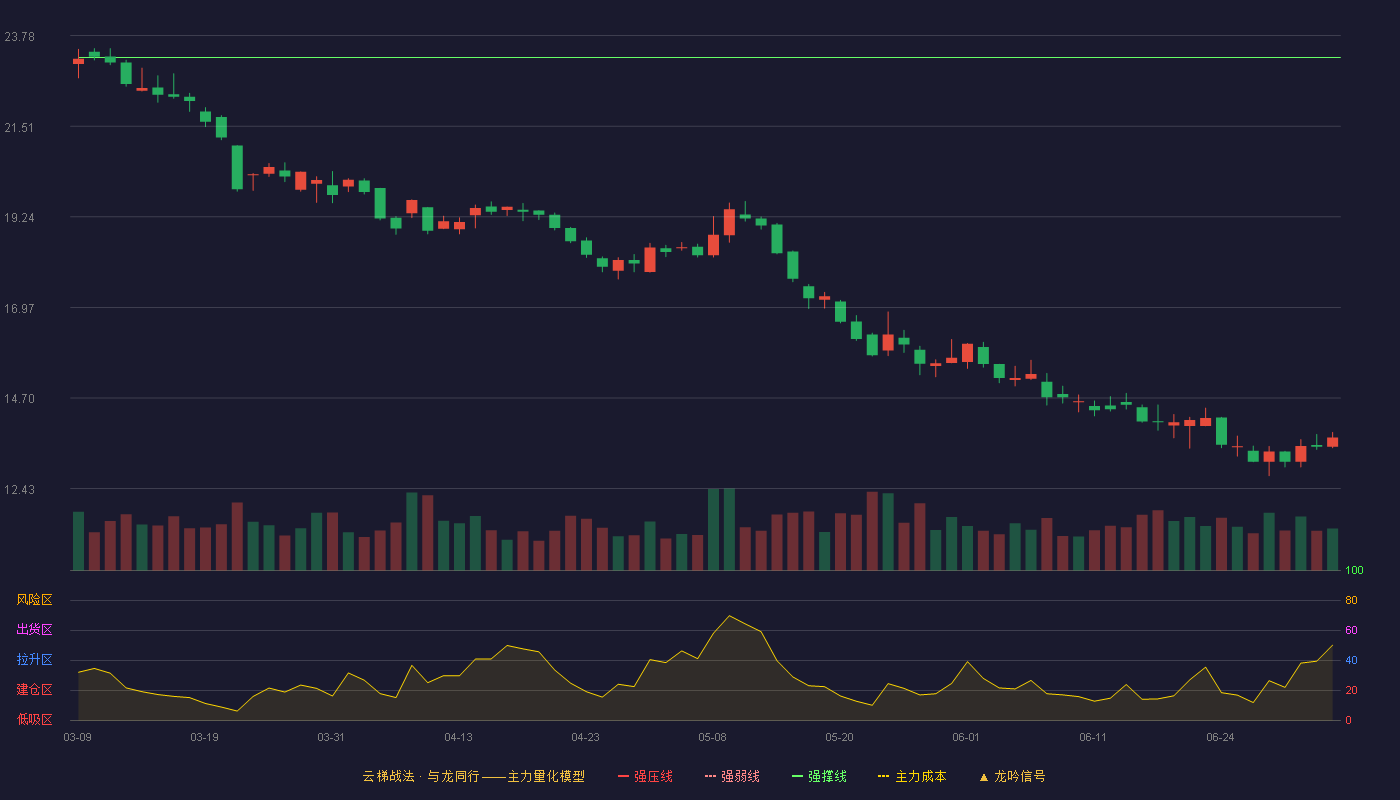Image resolution: width=1400 pixels, height=800 pixels.
Task: Click the green 100 indicator axis value
Action: tap(1354, 571)
